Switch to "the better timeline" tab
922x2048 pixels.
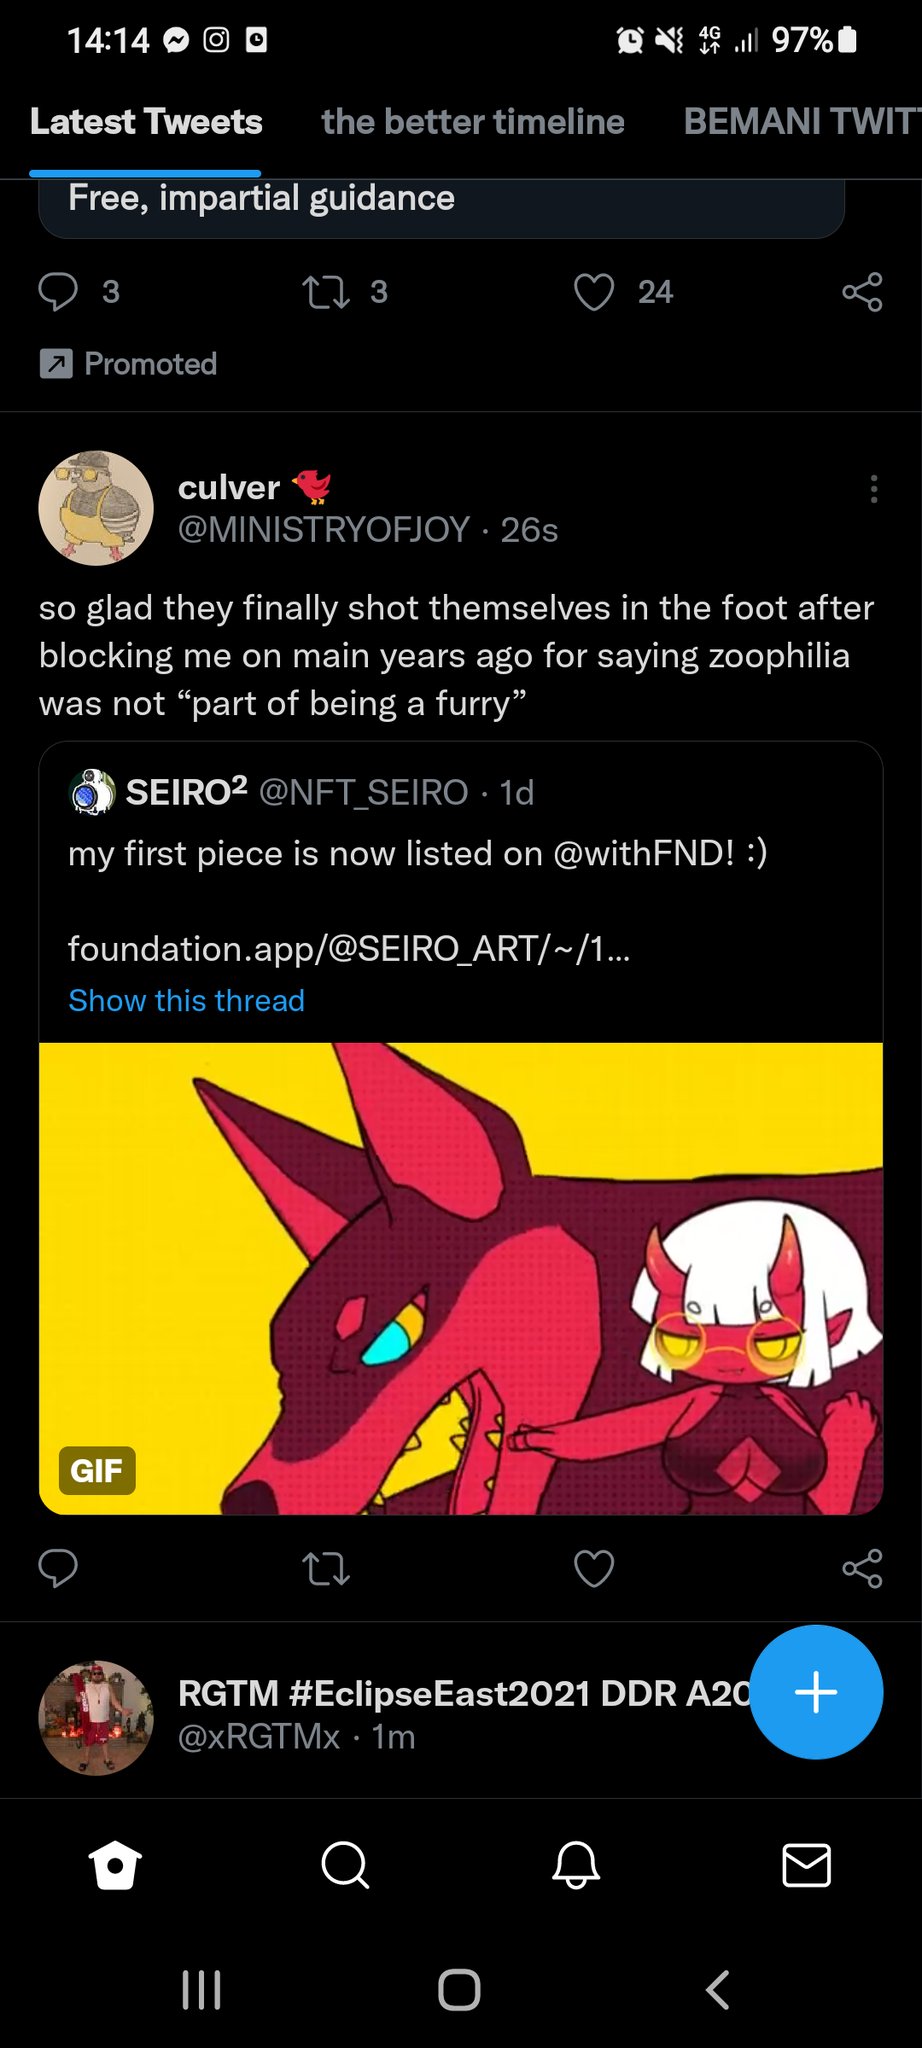(x=473, y=122)
